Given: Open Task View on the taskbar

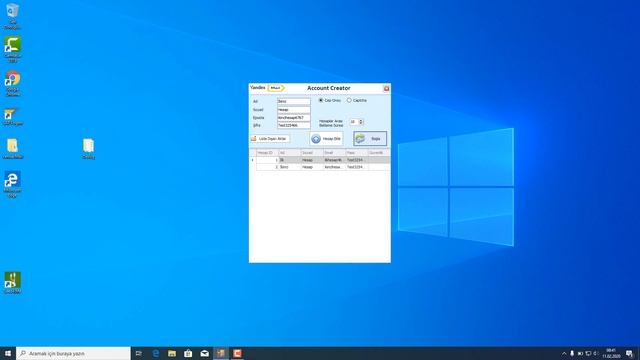Looking at the screenshot, I should [x=139, y=353].
